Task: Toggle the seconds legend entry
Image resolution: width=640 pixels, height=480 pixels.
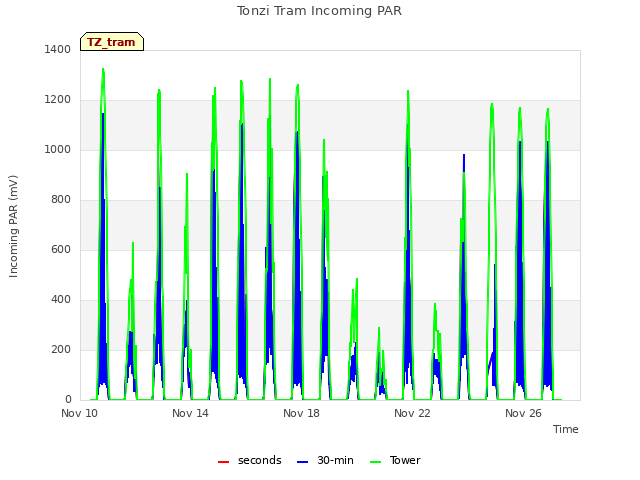Action: pos(250,460)
